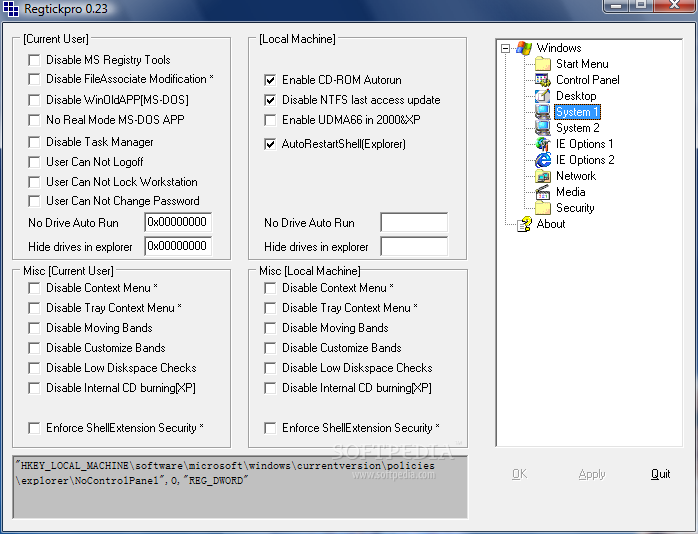
Task: Check Local Machine Disable Context Menu
Action: [x=270, y=288]
